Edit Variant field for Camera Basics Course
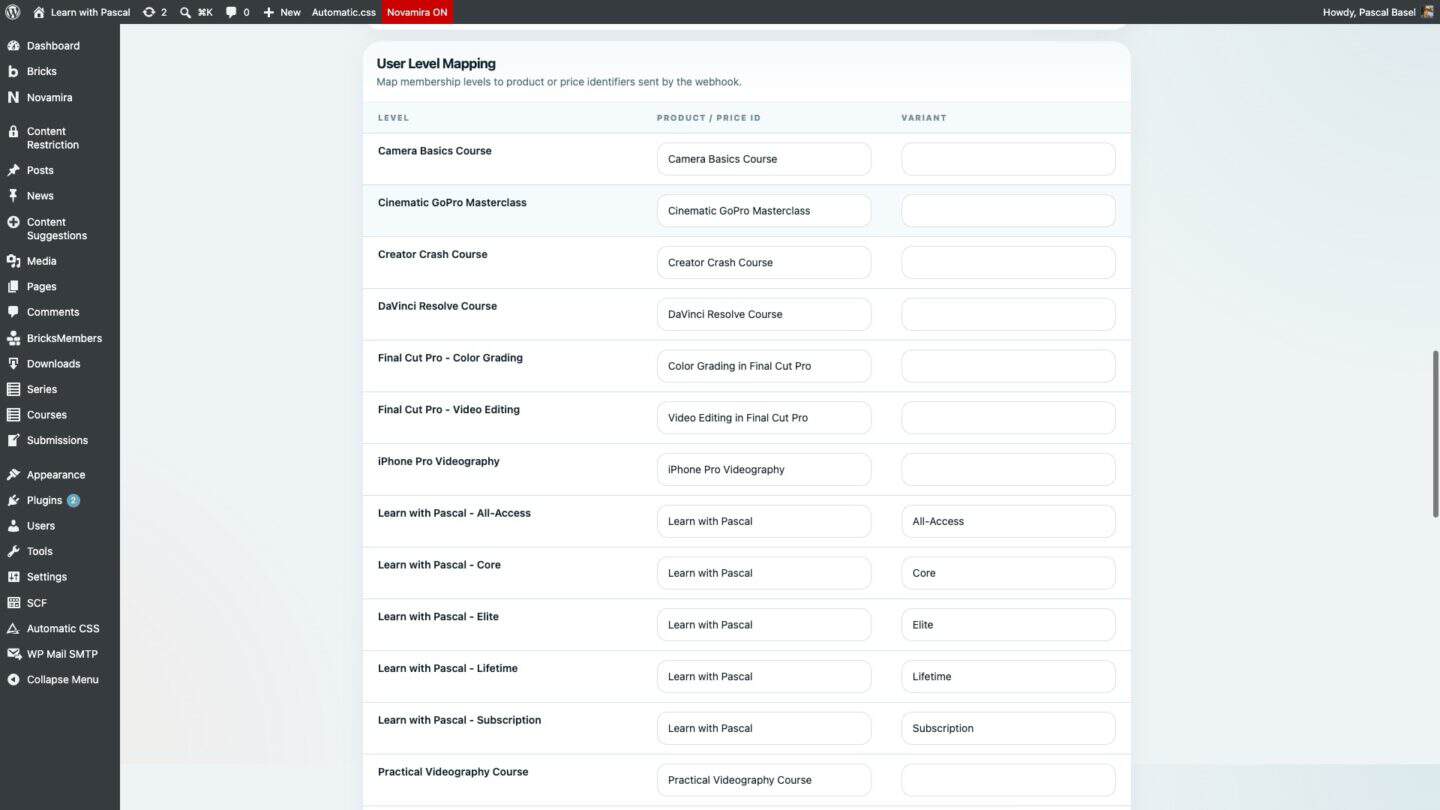 [1008, 159]
